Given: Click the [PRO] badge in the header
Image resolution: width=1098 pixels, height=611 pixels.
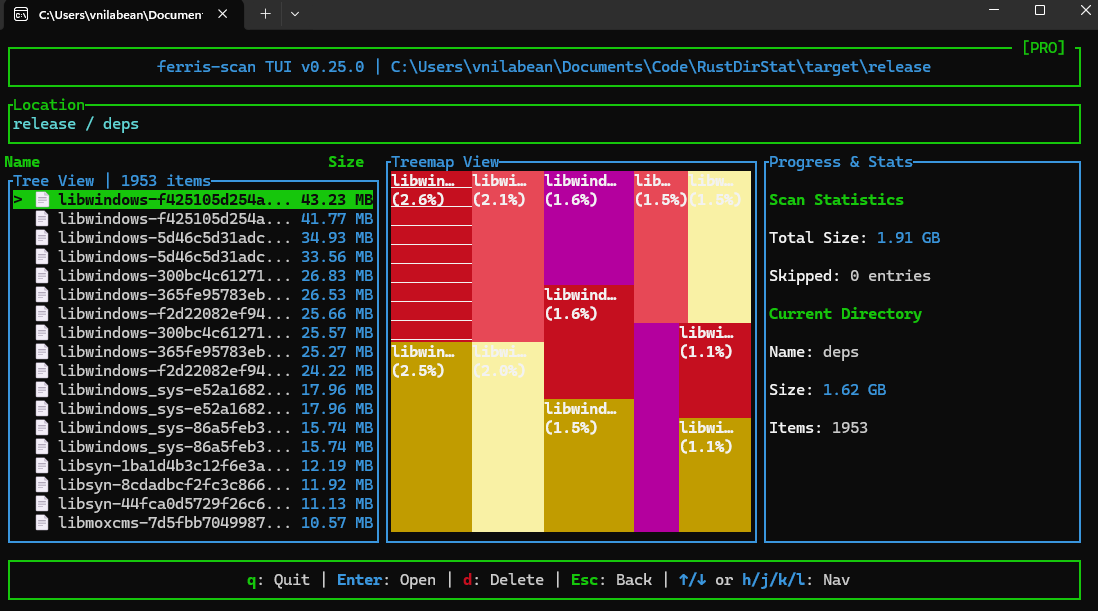Looking at the screenshot, I should pyautogui.click(x=1043, y=48).
